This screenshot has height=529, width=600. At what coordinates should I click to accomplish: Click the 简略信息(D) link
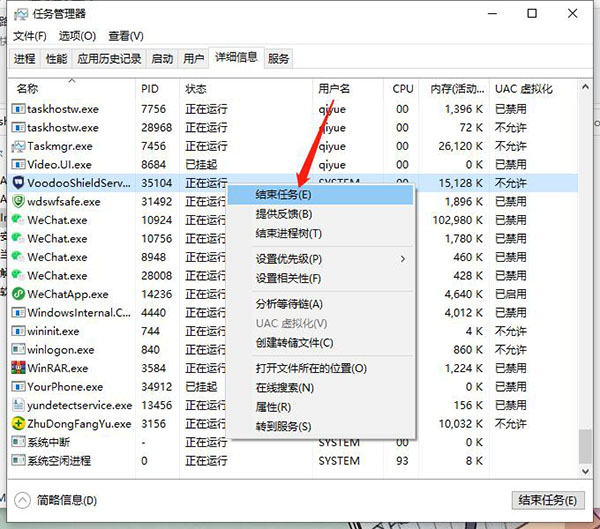point(67,500)
